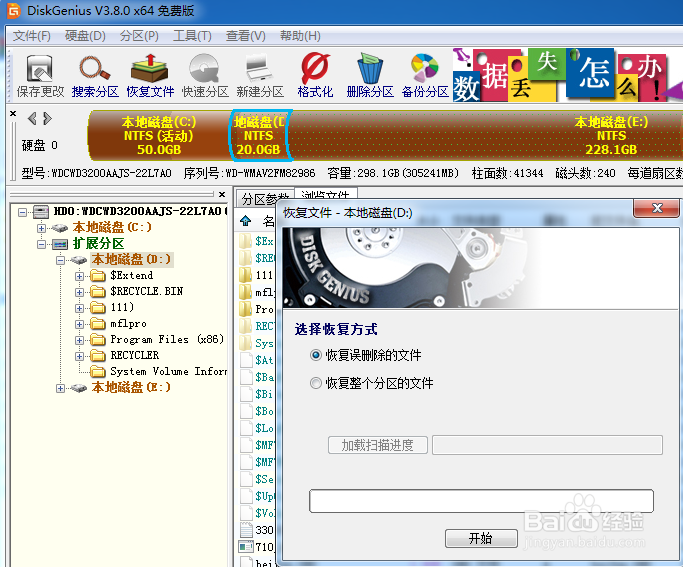Image resolution: width=683 pixels, height=567 pixels.
Task: Switch to the 分区参数 tab
Action: coord(265,199)
